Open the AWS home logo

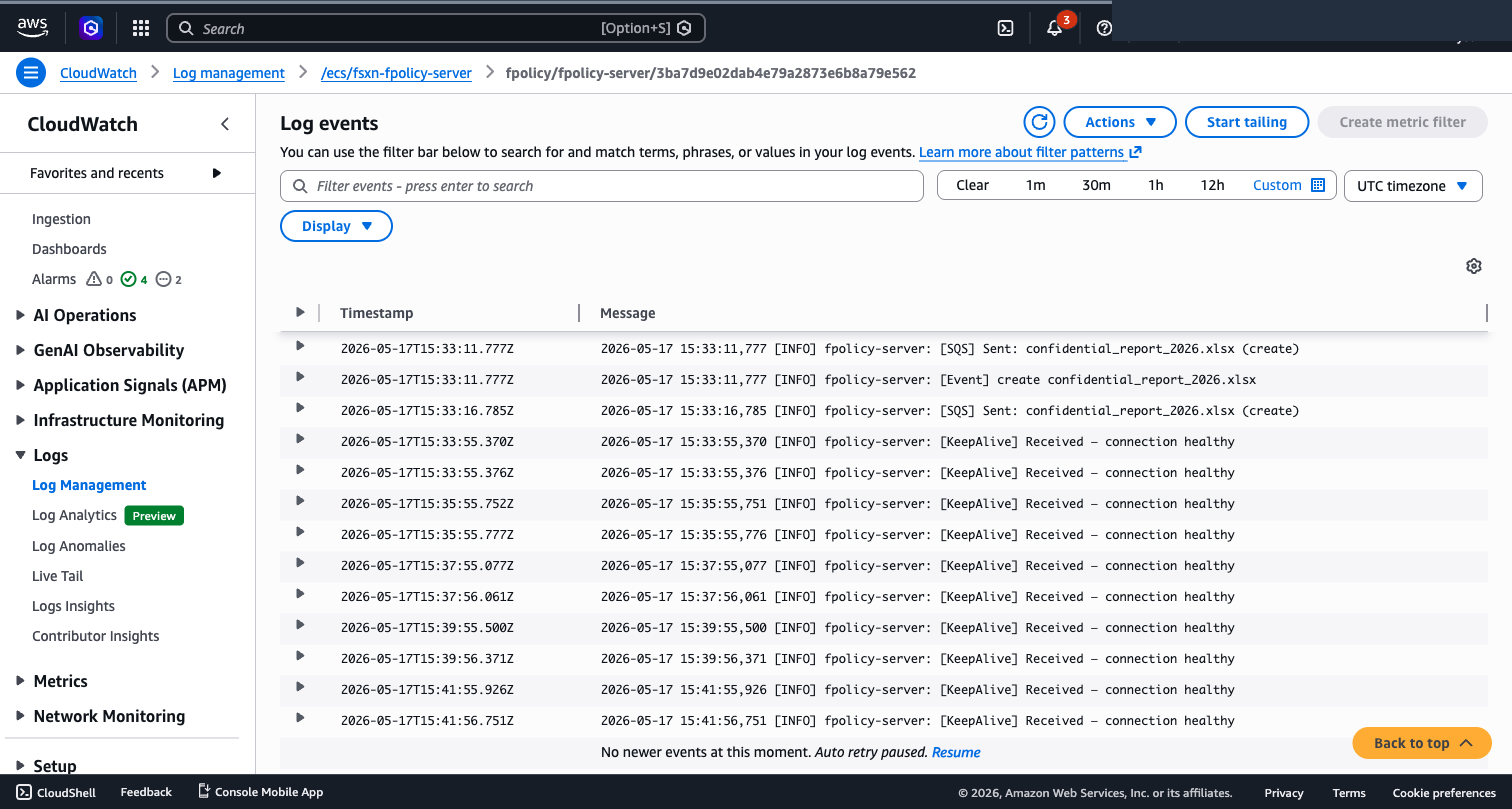(34, 28)
